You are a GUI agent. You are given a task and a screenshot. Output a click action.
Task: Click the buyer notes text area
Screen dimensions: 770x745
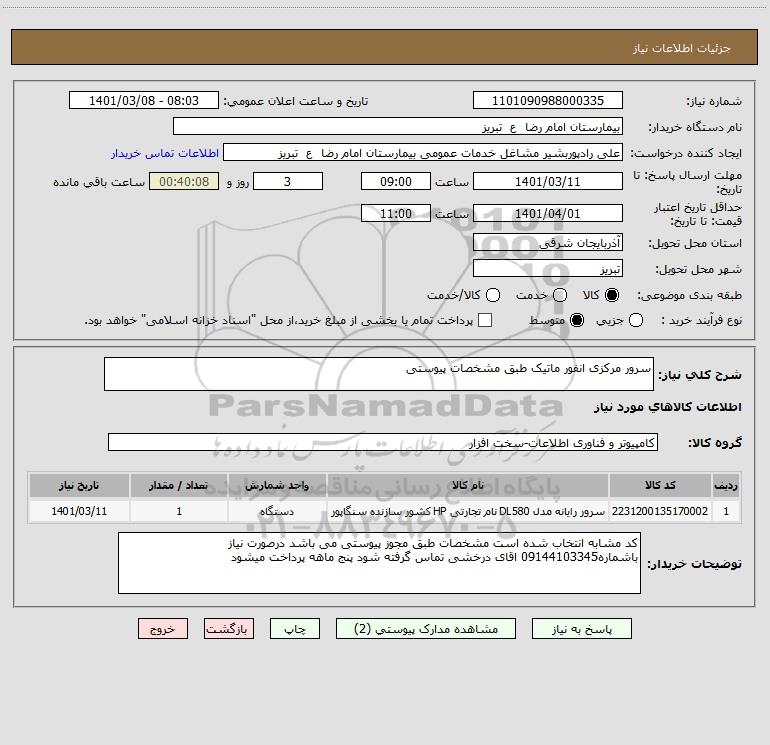click(x=379, y=563)
